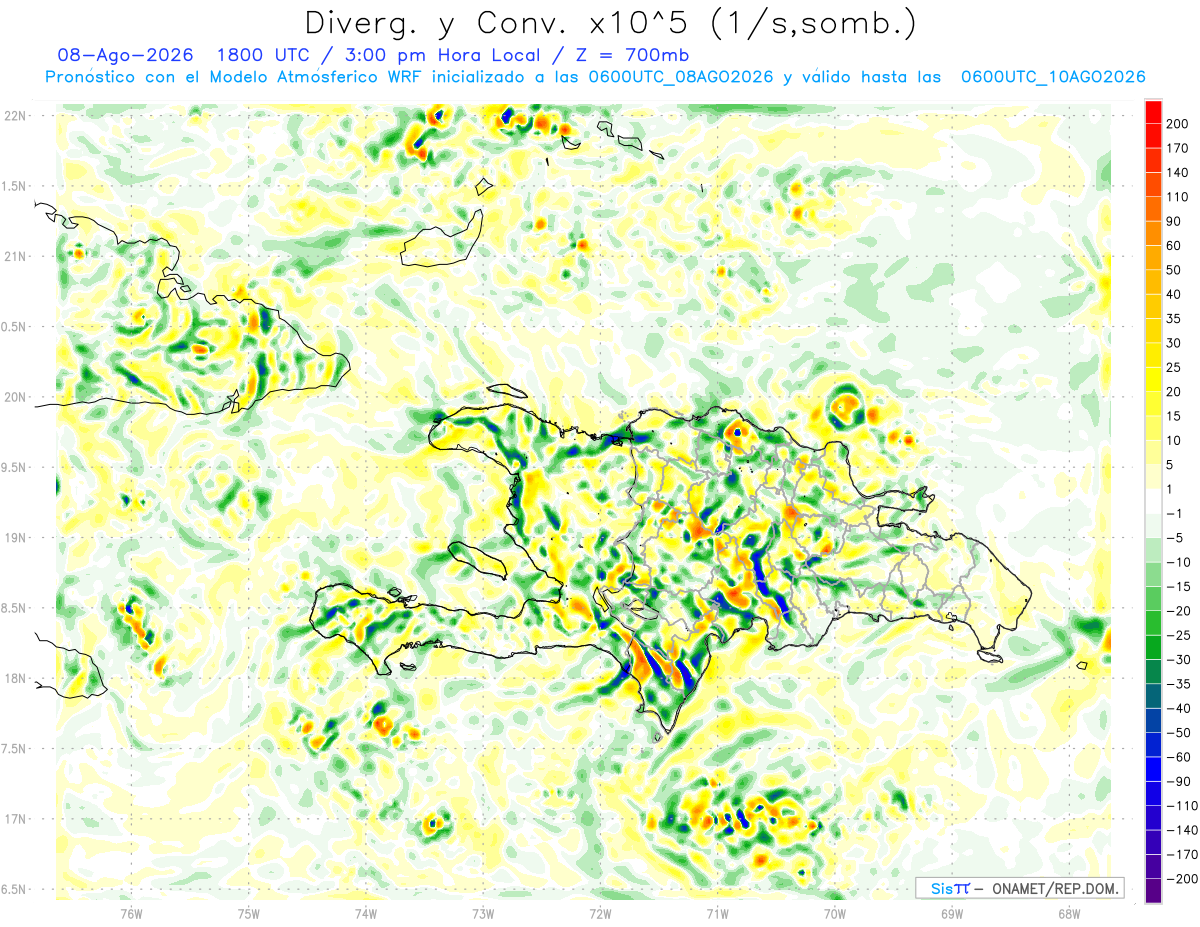Click the '-40' colorbar label
Viewport: 1200px width, 927px height.
(1180, 709)
